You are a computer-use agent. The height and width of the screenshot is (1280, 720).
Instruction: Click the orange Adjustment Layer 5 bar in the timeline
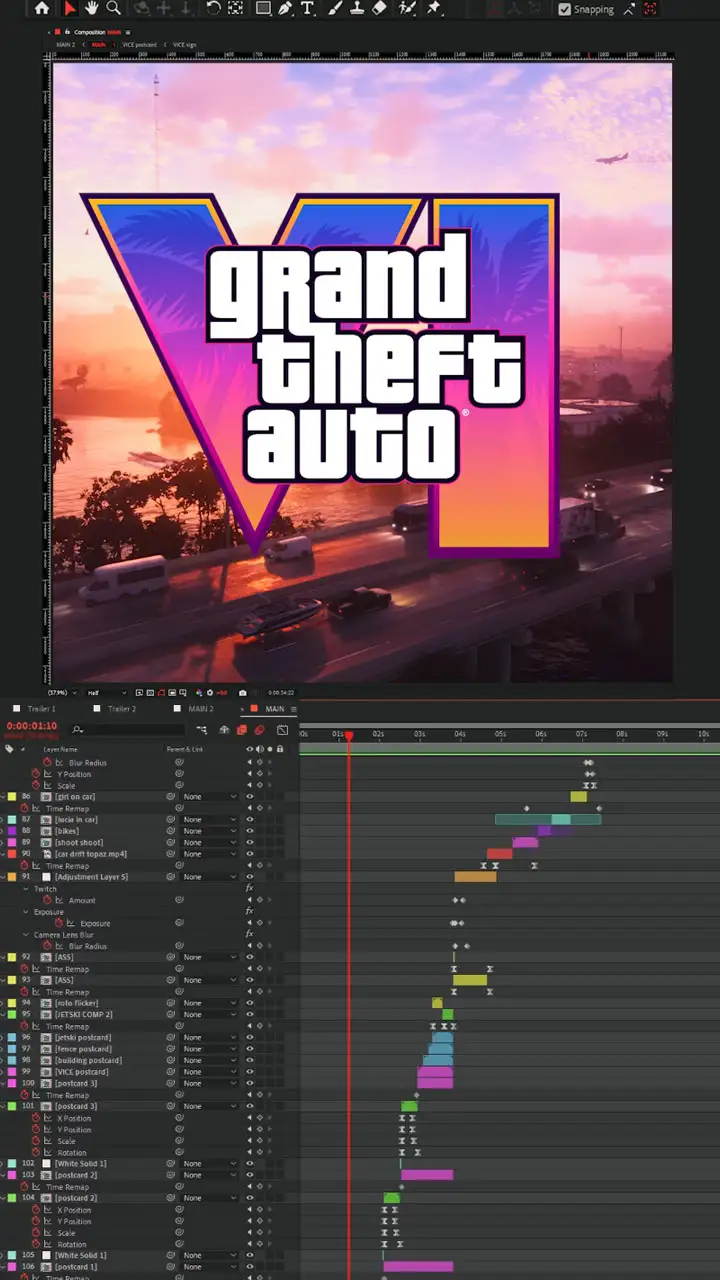coord(475,877)
